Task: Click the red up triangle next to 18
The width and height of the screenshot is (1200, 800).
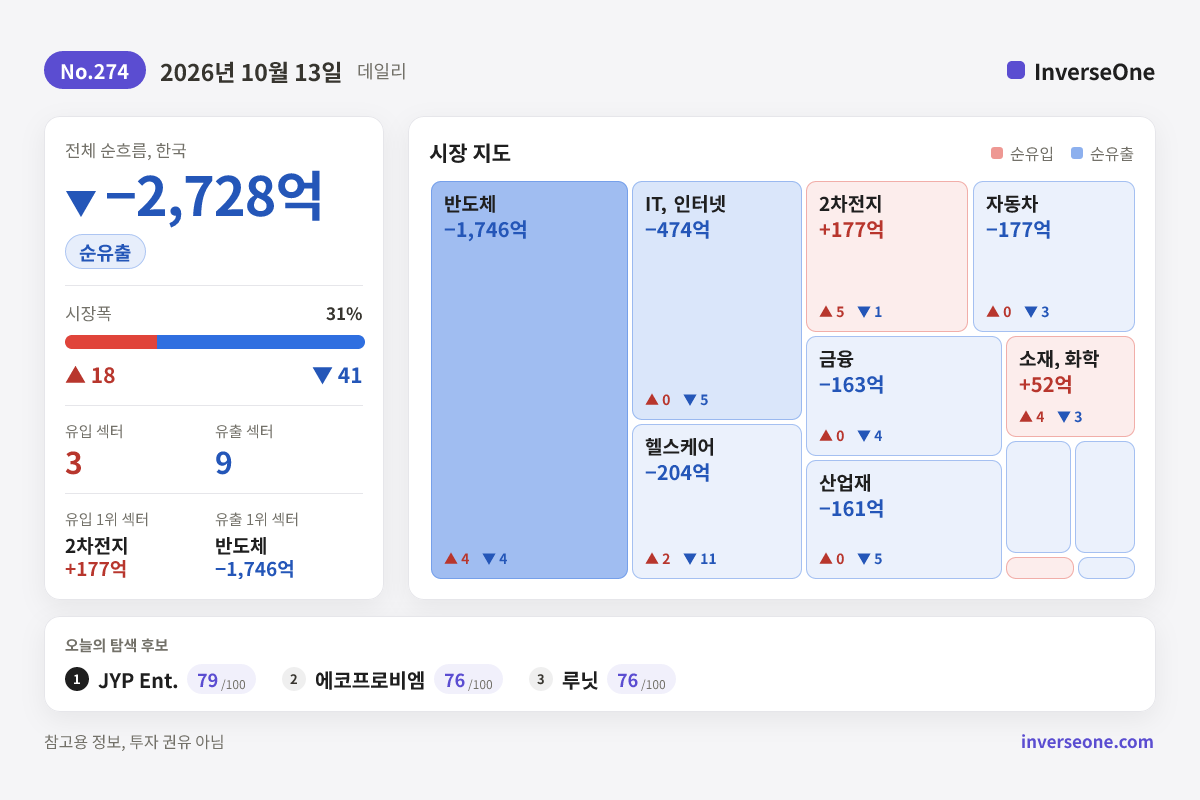Action: pos(75,374)
